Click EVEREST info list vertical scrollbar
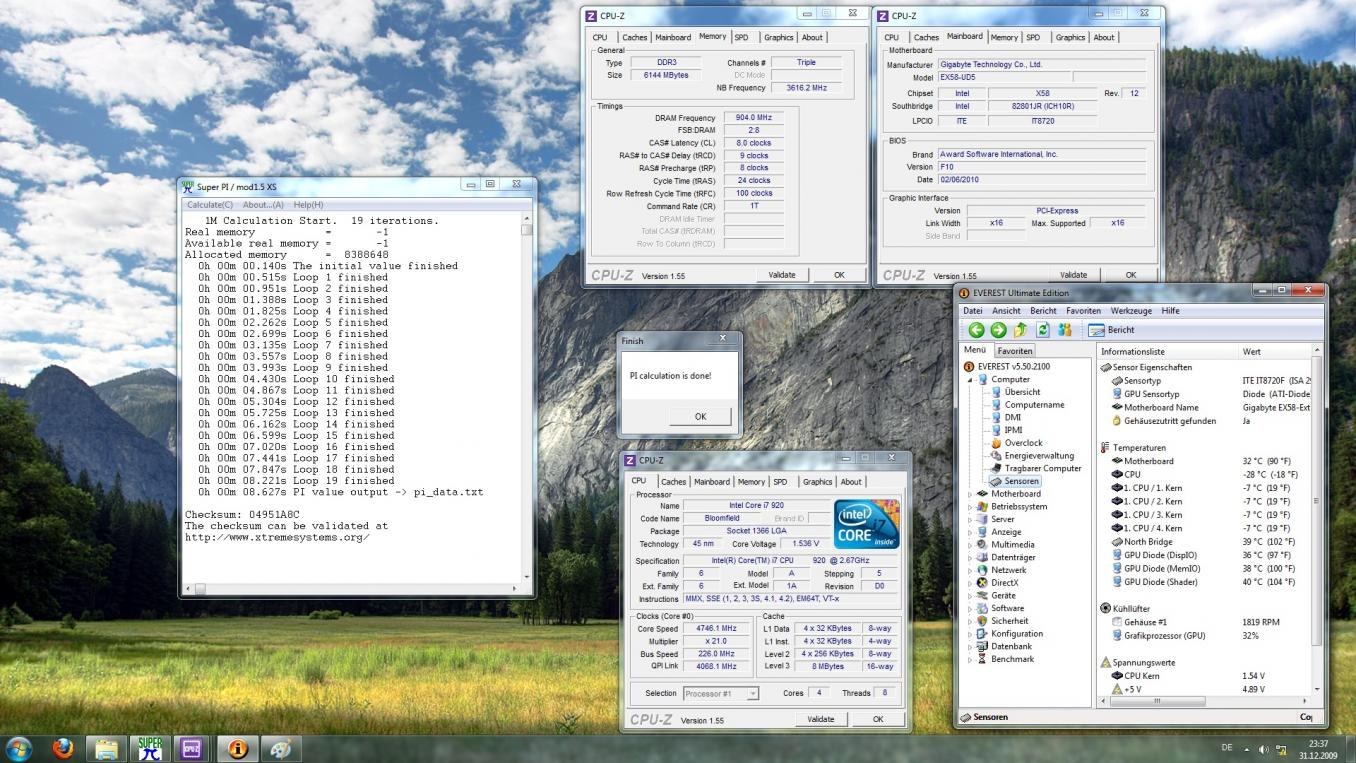The width and height of the screenshot is (1356, 763). pyautogui.click(x=1316, y=520)
